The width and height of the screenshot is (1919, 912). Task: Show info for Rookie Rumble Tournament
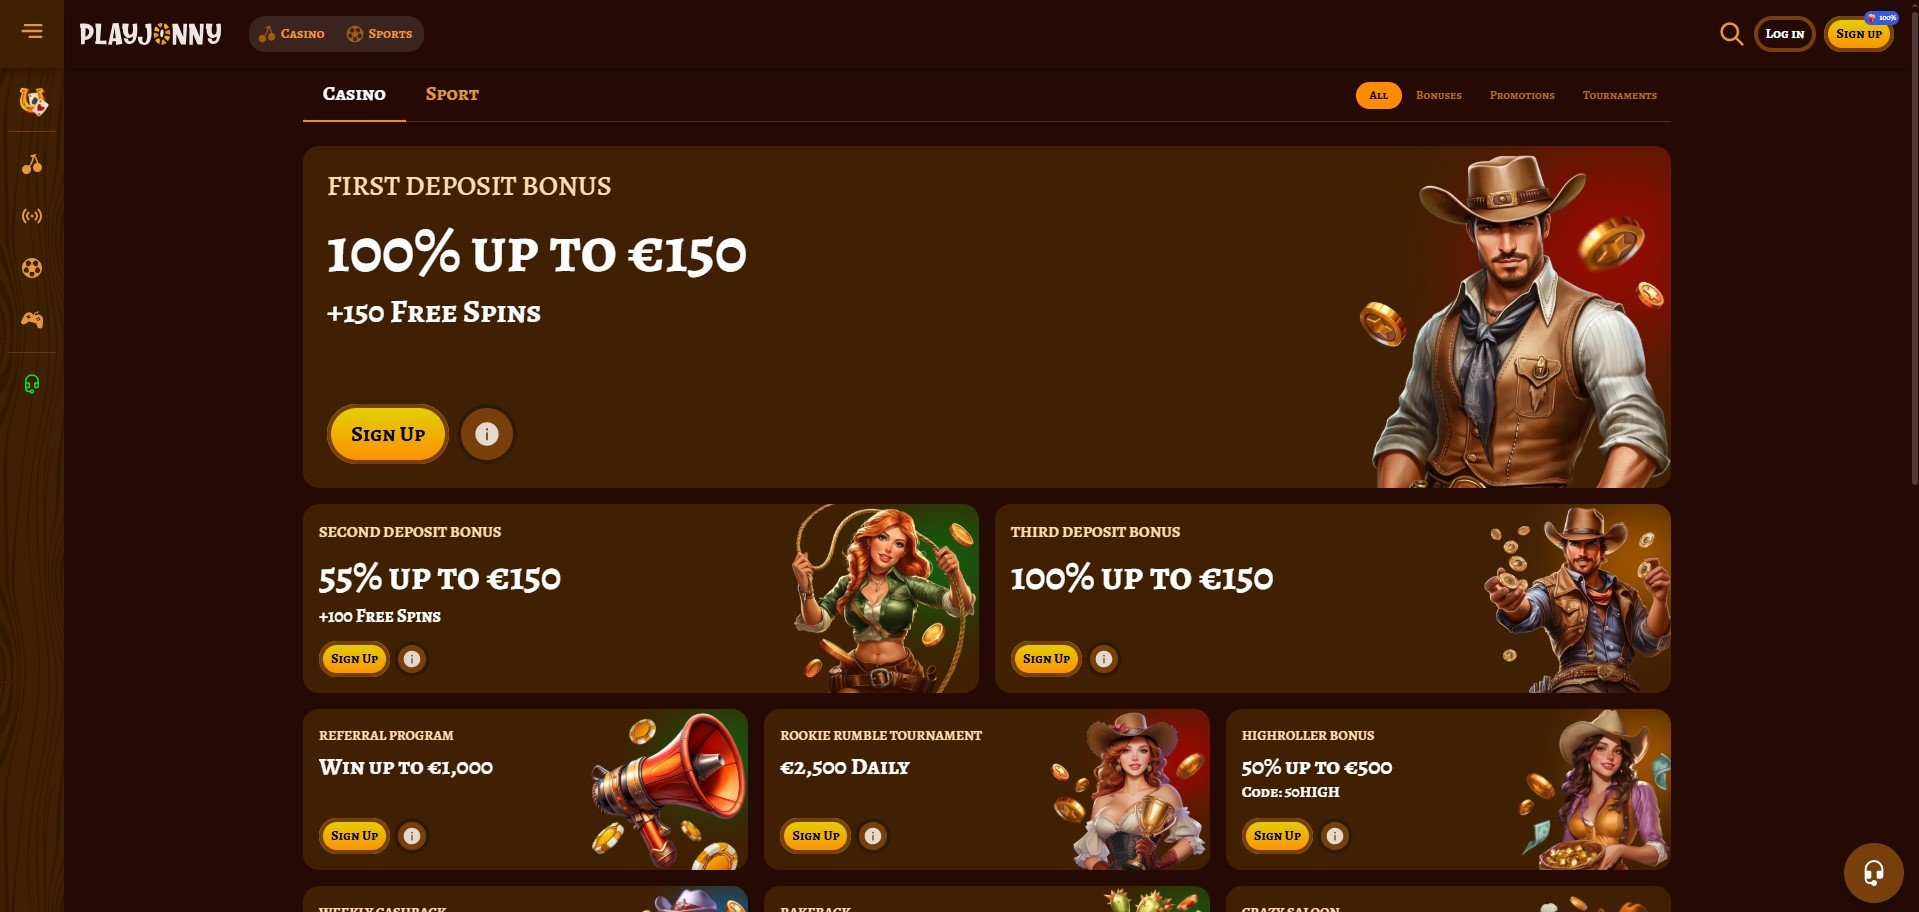pos(873,836)
